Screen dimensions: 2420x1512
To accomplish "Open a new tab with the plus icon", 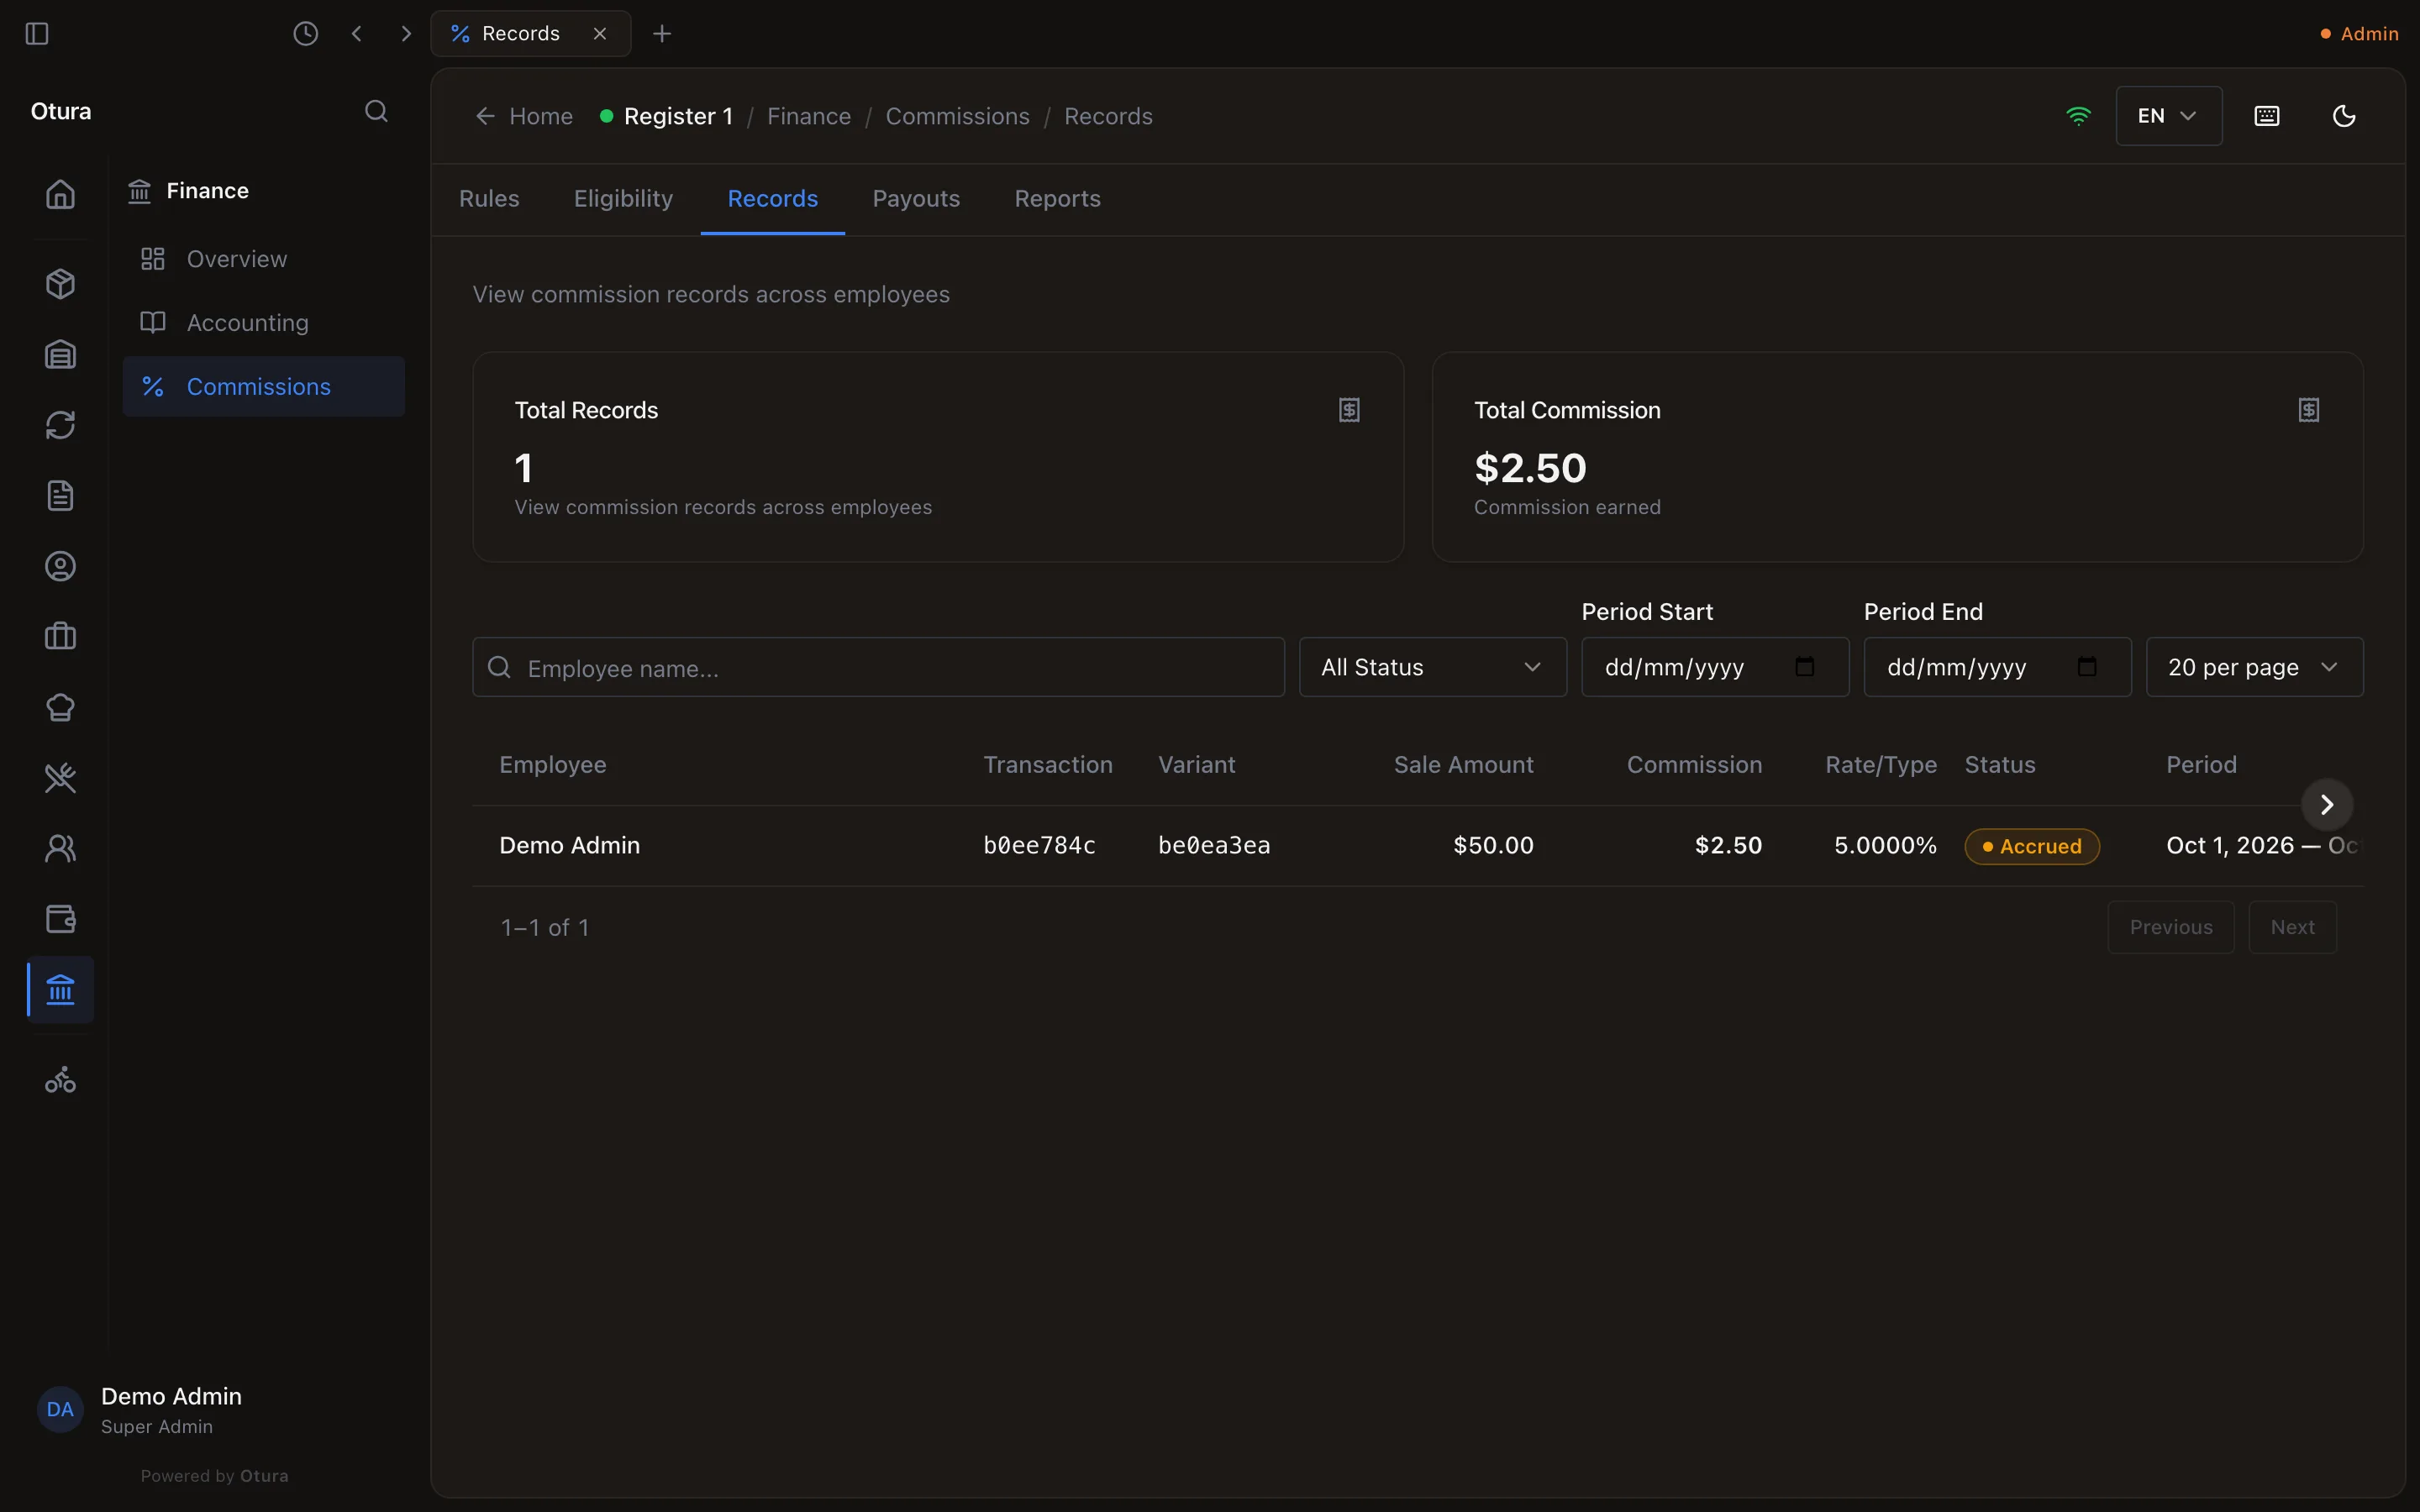I will click(x=662, y=34).
